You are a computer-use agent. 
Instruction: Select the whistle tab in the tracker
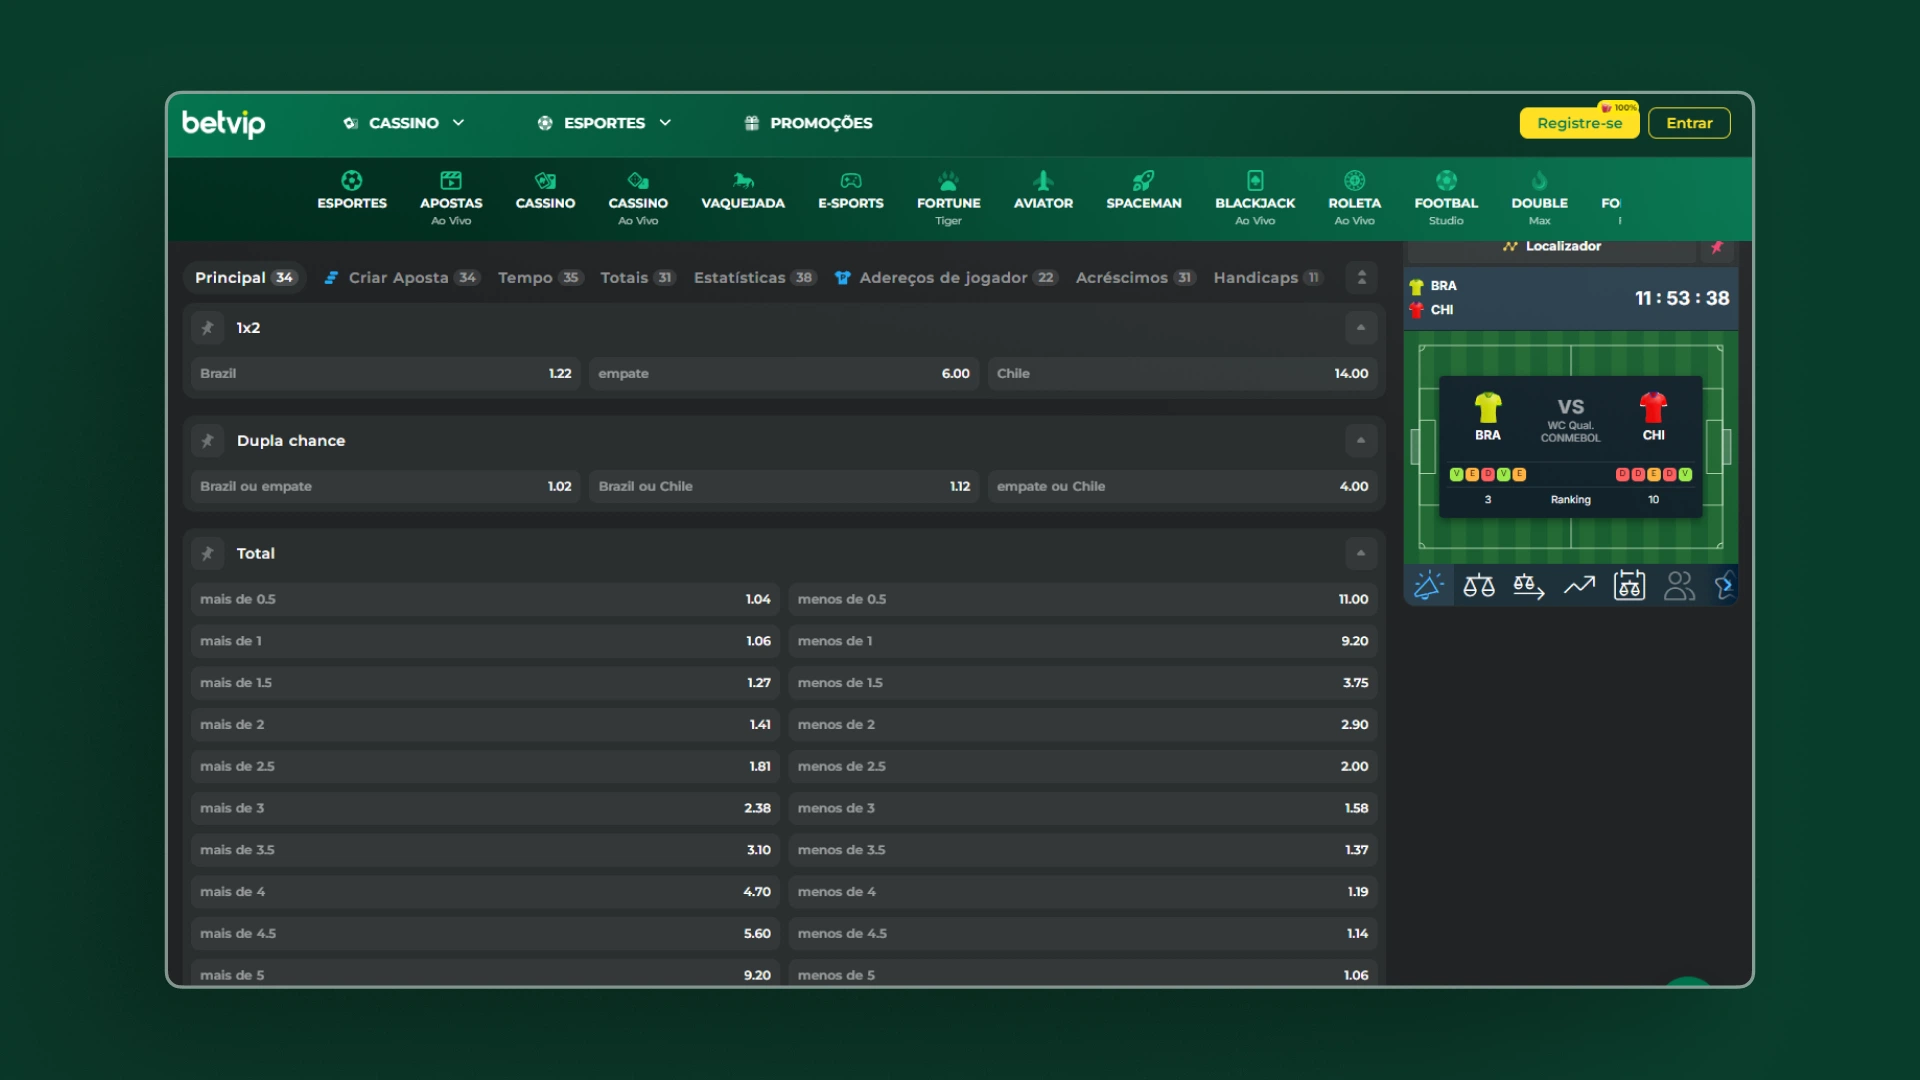pyautogui.click(x=1428, y=586)
